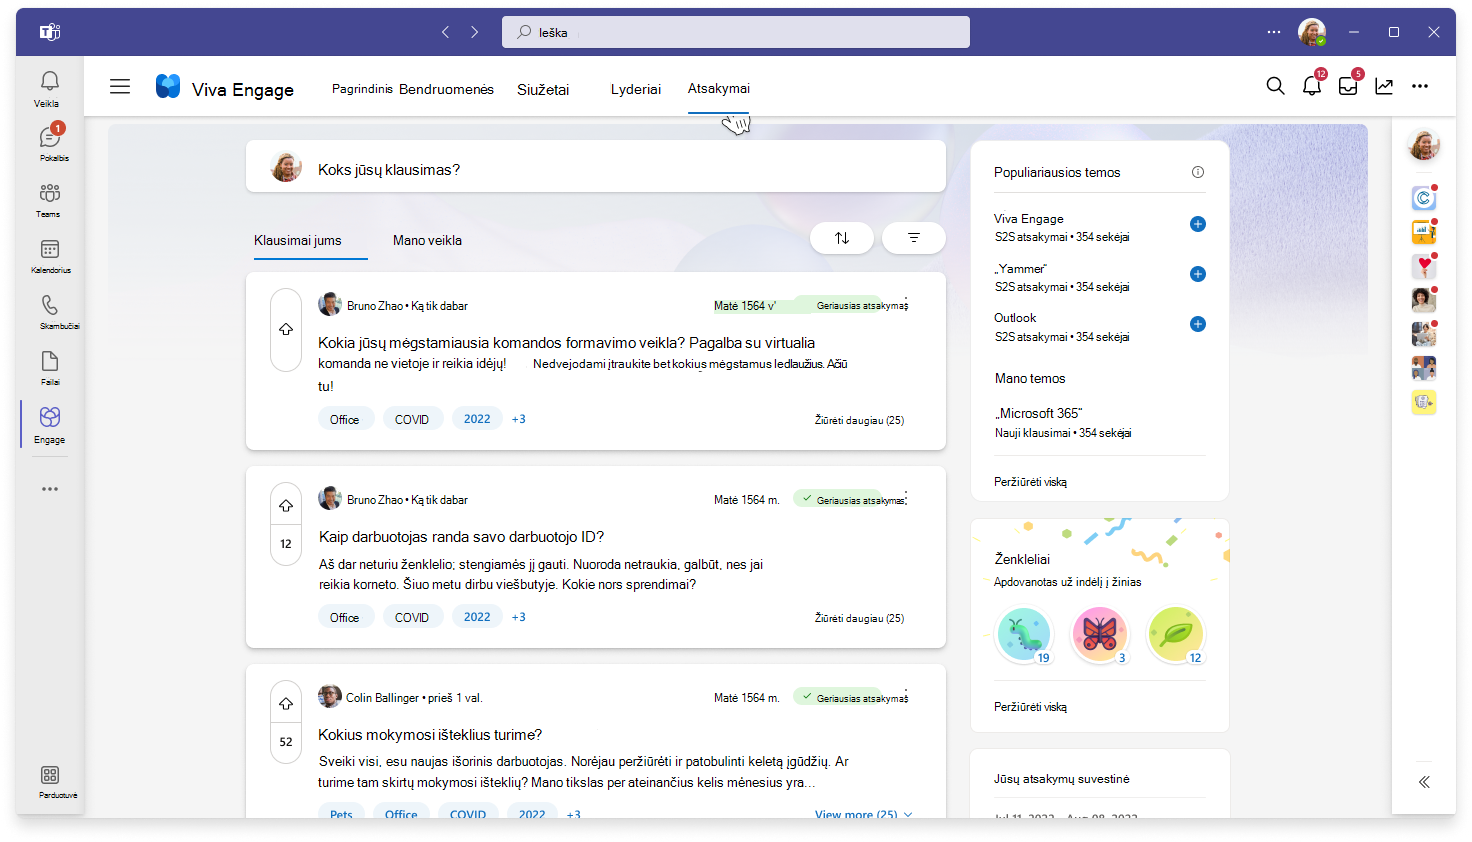Expand 'Žiūrėti daugiau (25)' on team-building question
The image size is (1472, 842).
[x=859, y=420]
